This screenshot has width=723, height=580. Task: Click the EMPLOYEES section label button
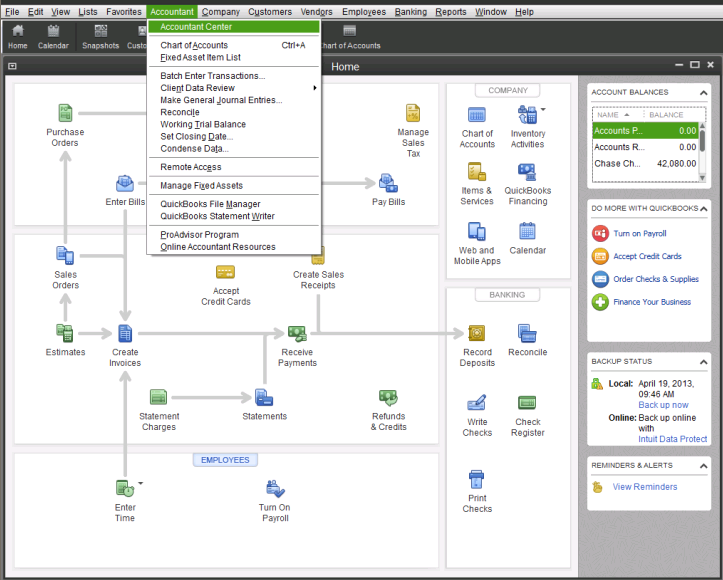(225, 460)
